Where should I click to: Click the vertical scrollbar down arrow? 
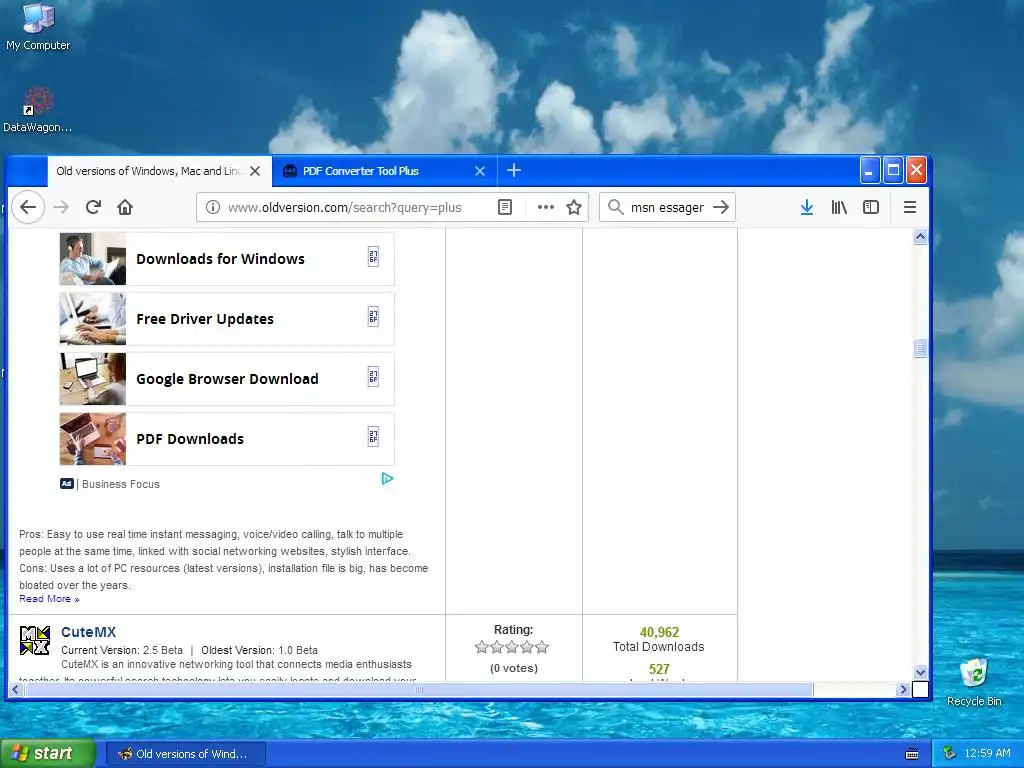pos(920,672)
